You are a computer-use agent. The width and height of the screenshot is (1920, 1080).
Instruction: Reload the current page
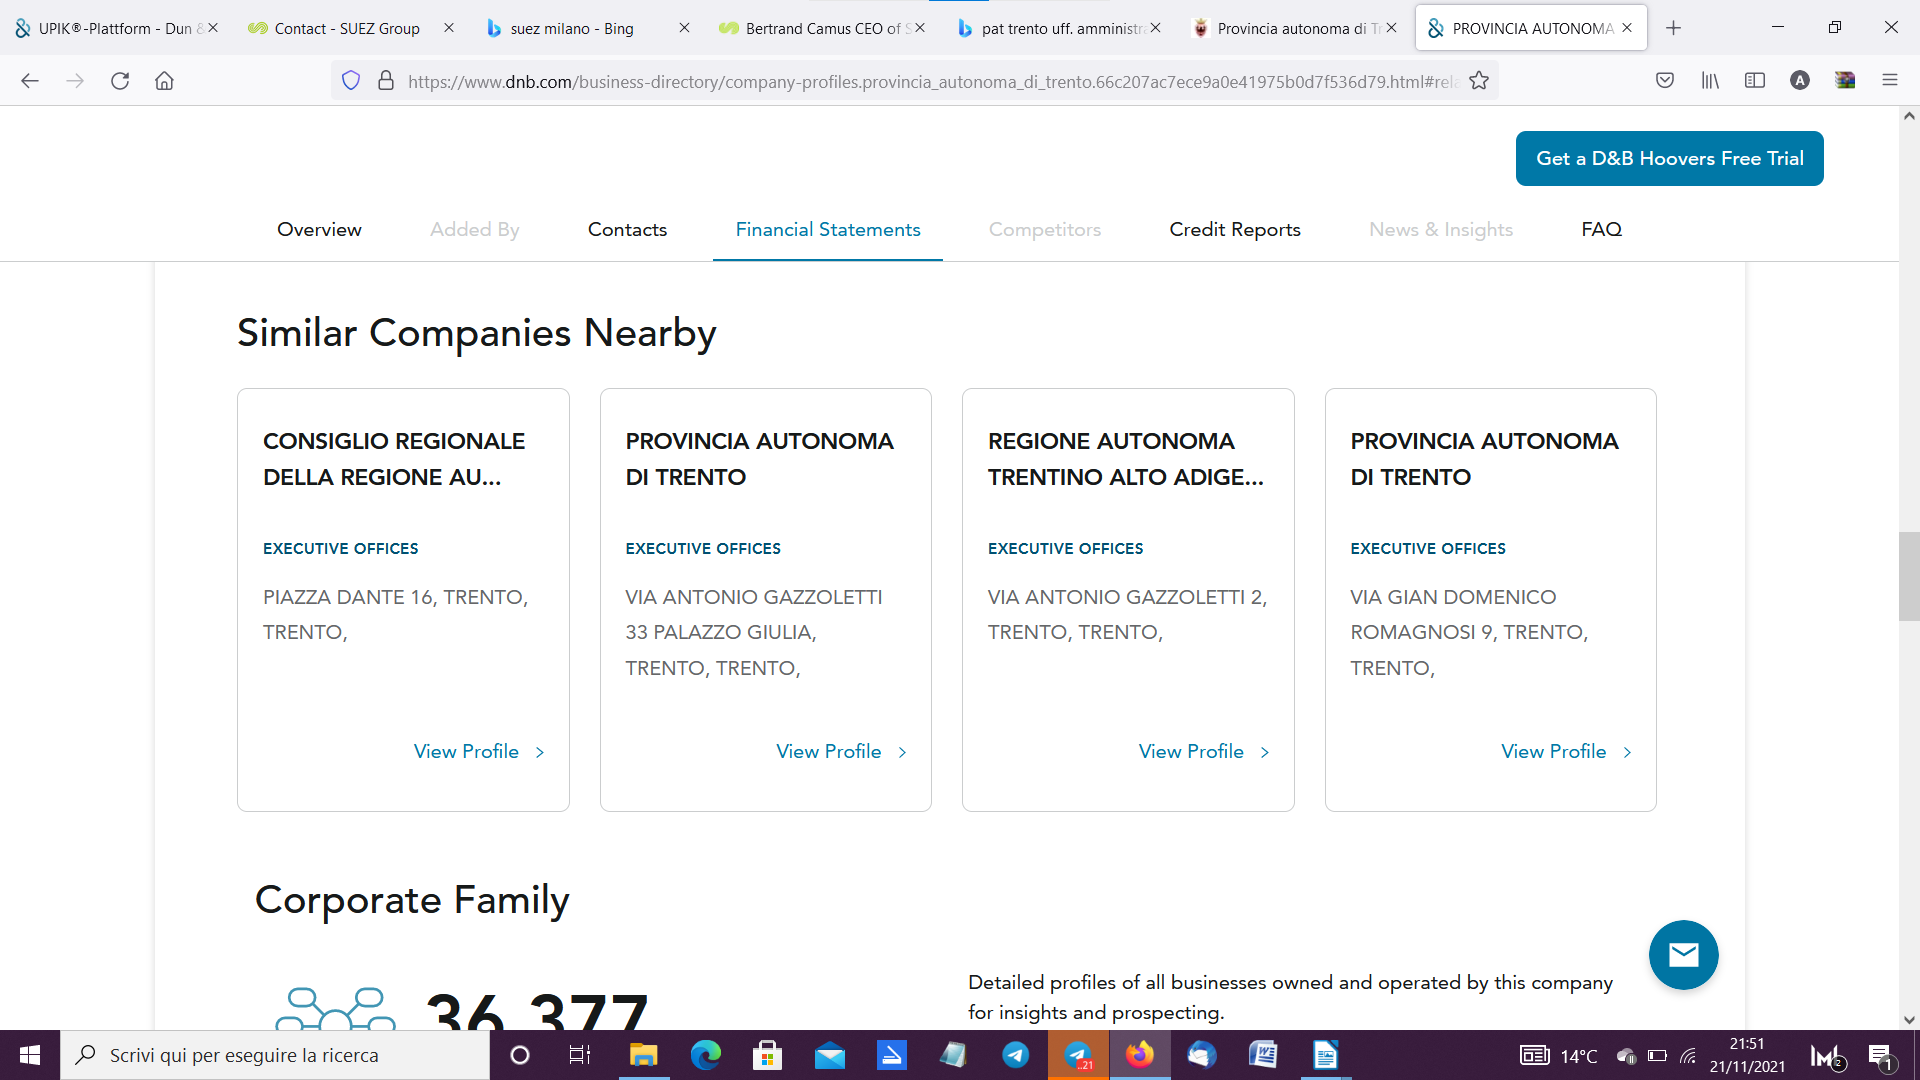(x=120, y=81)
